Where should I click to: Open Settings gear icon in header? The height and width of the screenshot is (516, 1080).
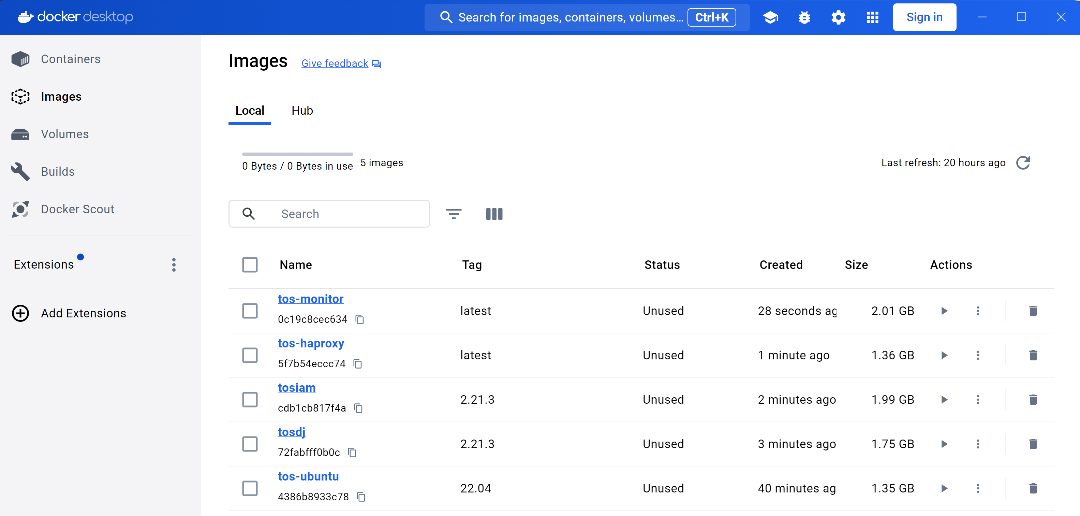(x=838, y=17)
